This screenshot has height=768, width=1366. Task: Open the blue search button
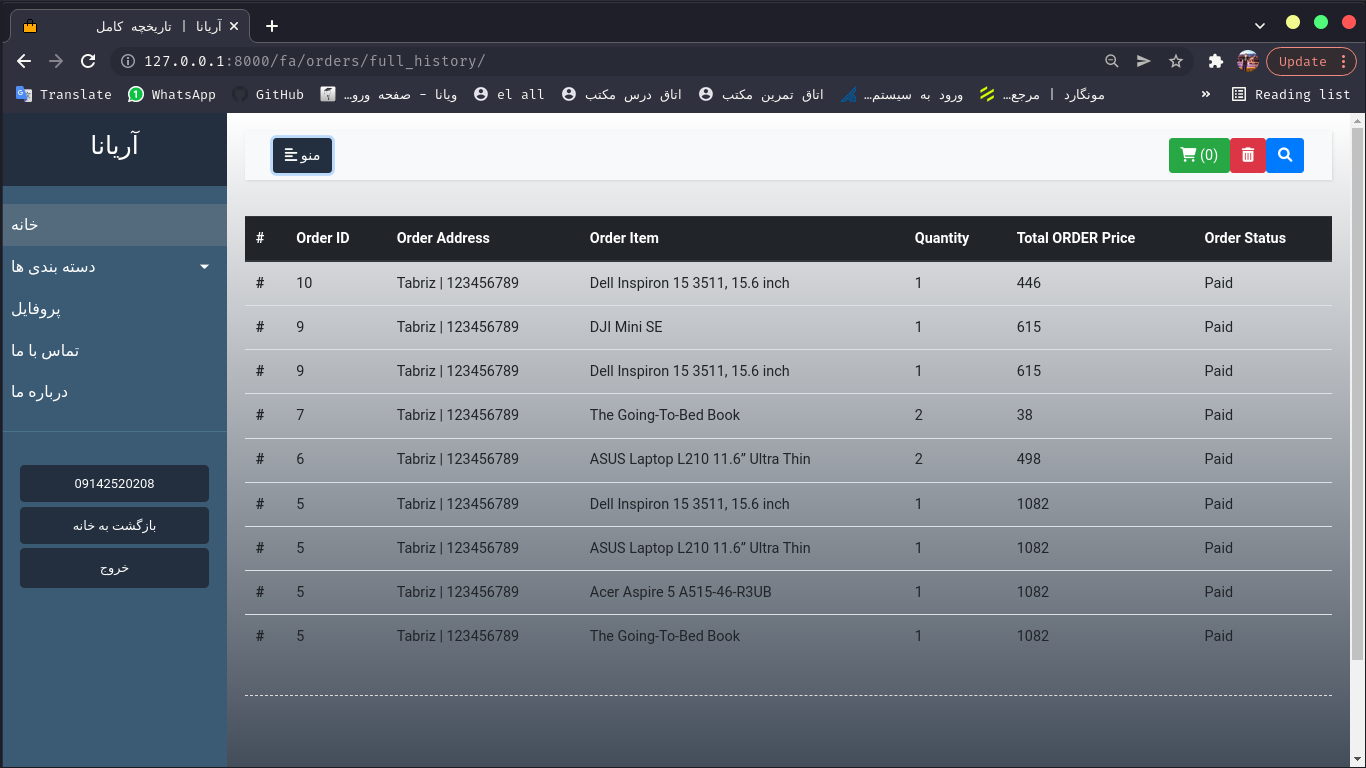(1285, 155)
